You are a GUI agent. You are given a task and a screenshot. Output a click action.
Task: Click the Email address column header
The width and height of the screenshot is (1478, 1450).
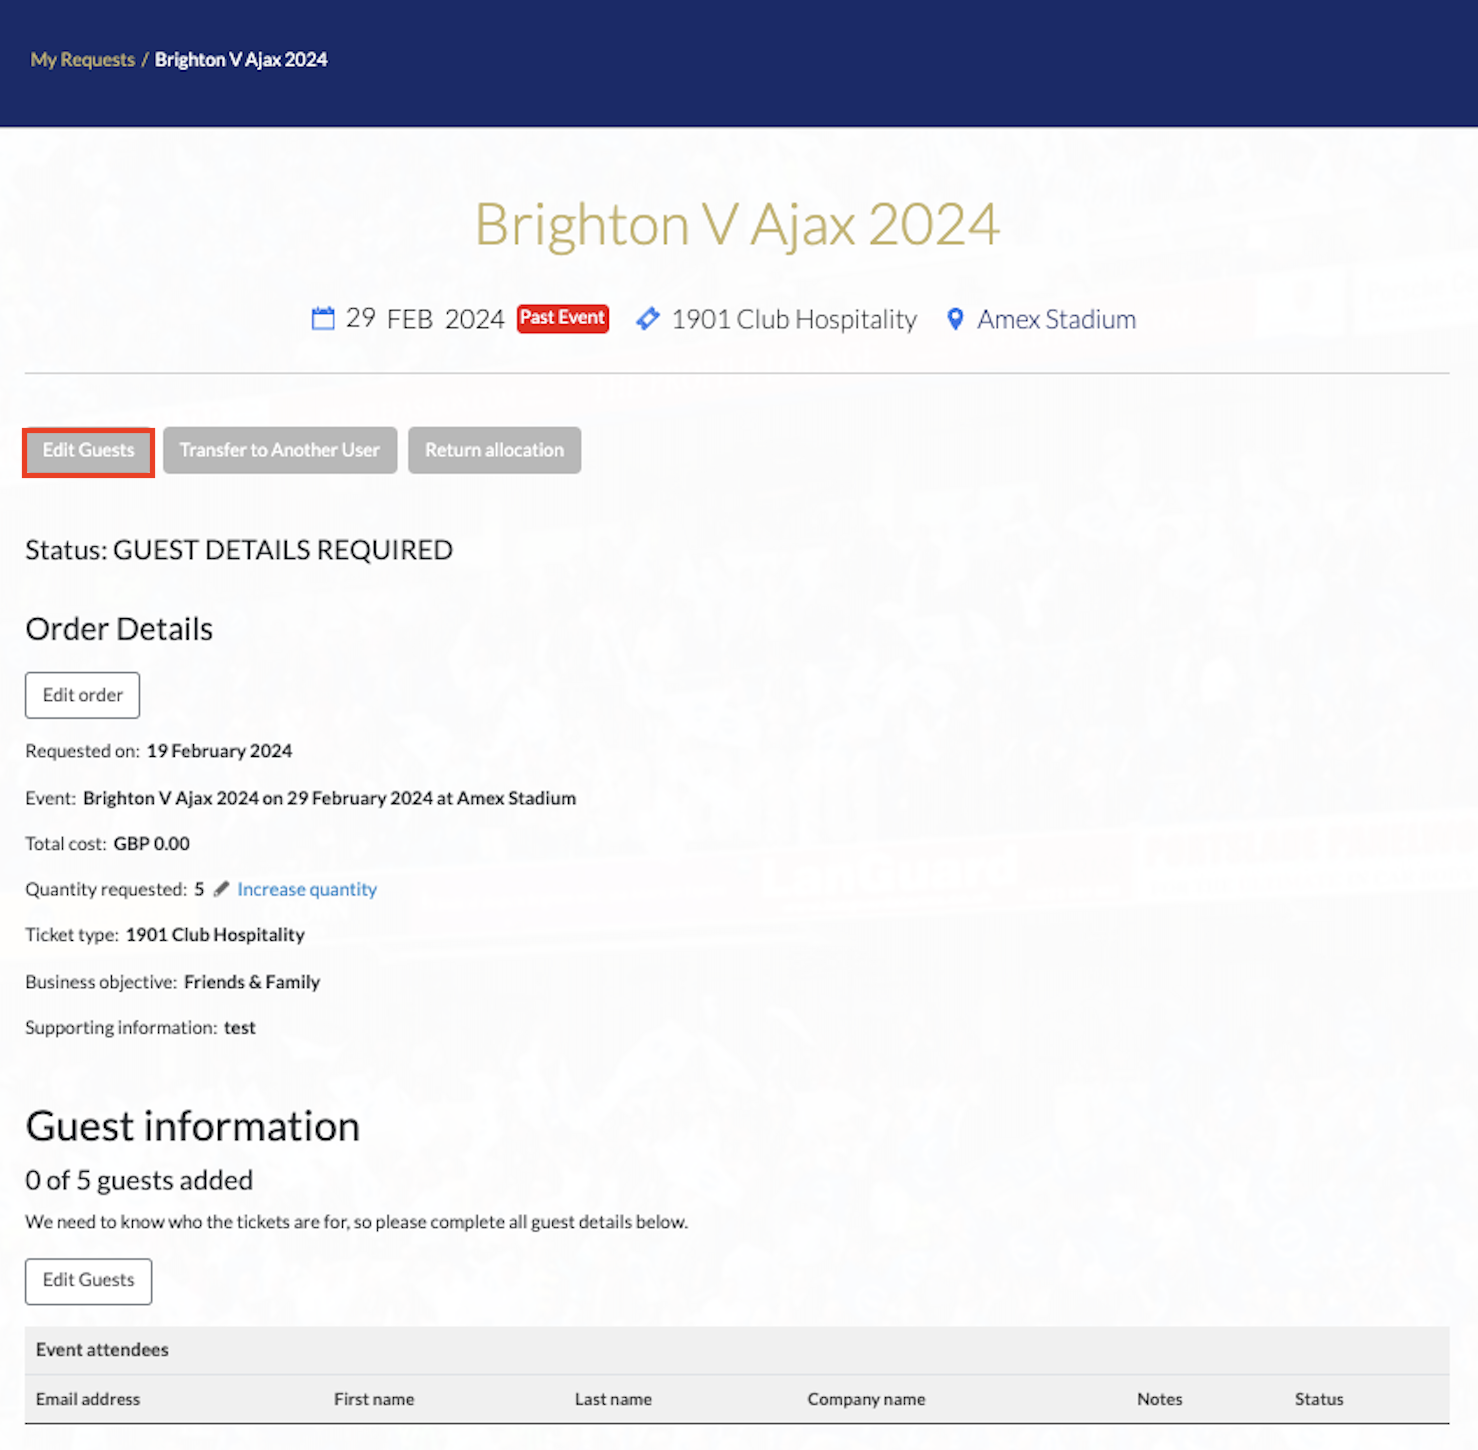[x=88, y=1399]
